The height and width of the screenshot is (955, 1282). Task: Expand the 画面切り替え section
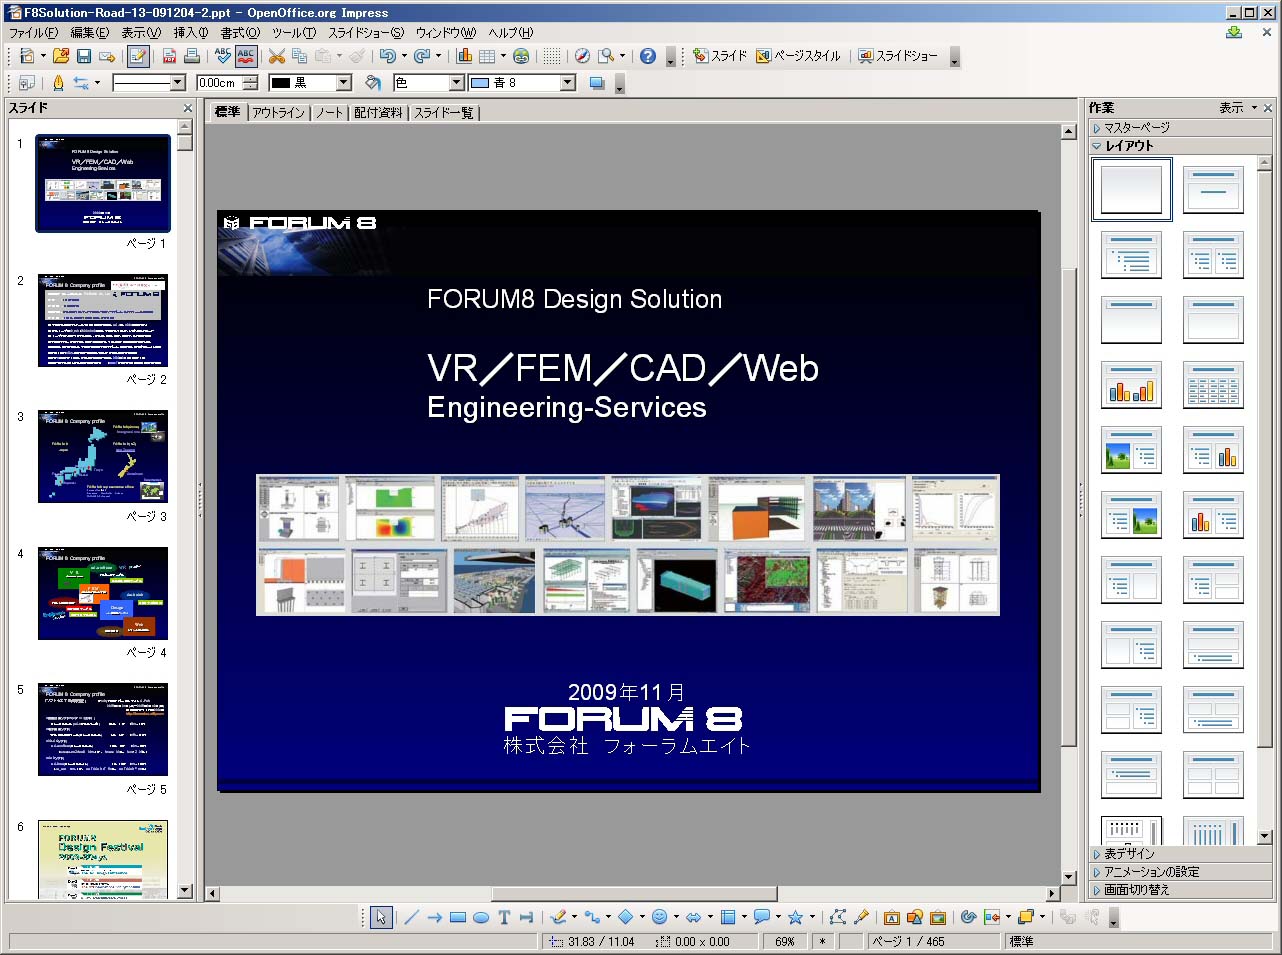(x=1180, y=889)
